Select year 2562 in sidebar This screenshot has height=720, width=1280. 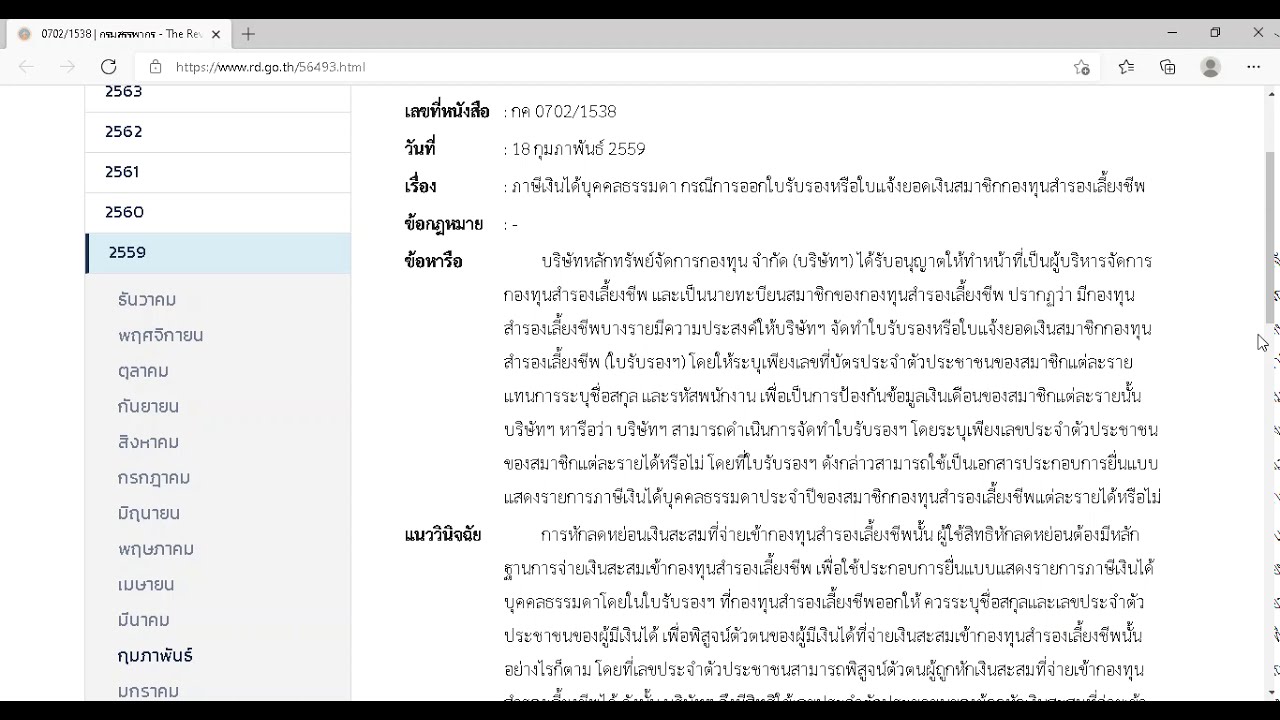pyautogui.click(x=218, y=132)
